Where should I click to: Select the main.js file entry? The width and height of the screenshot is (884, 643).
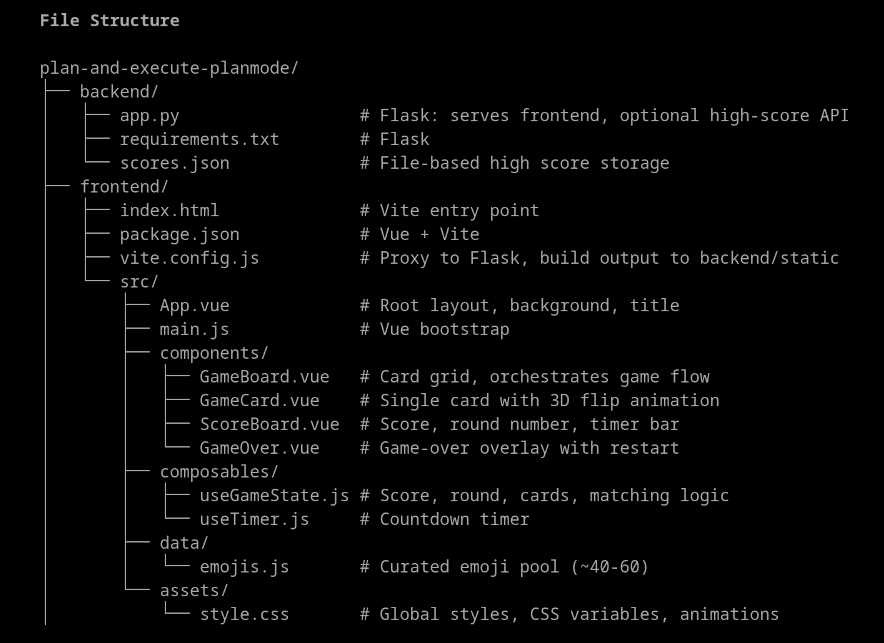(194, 329)
